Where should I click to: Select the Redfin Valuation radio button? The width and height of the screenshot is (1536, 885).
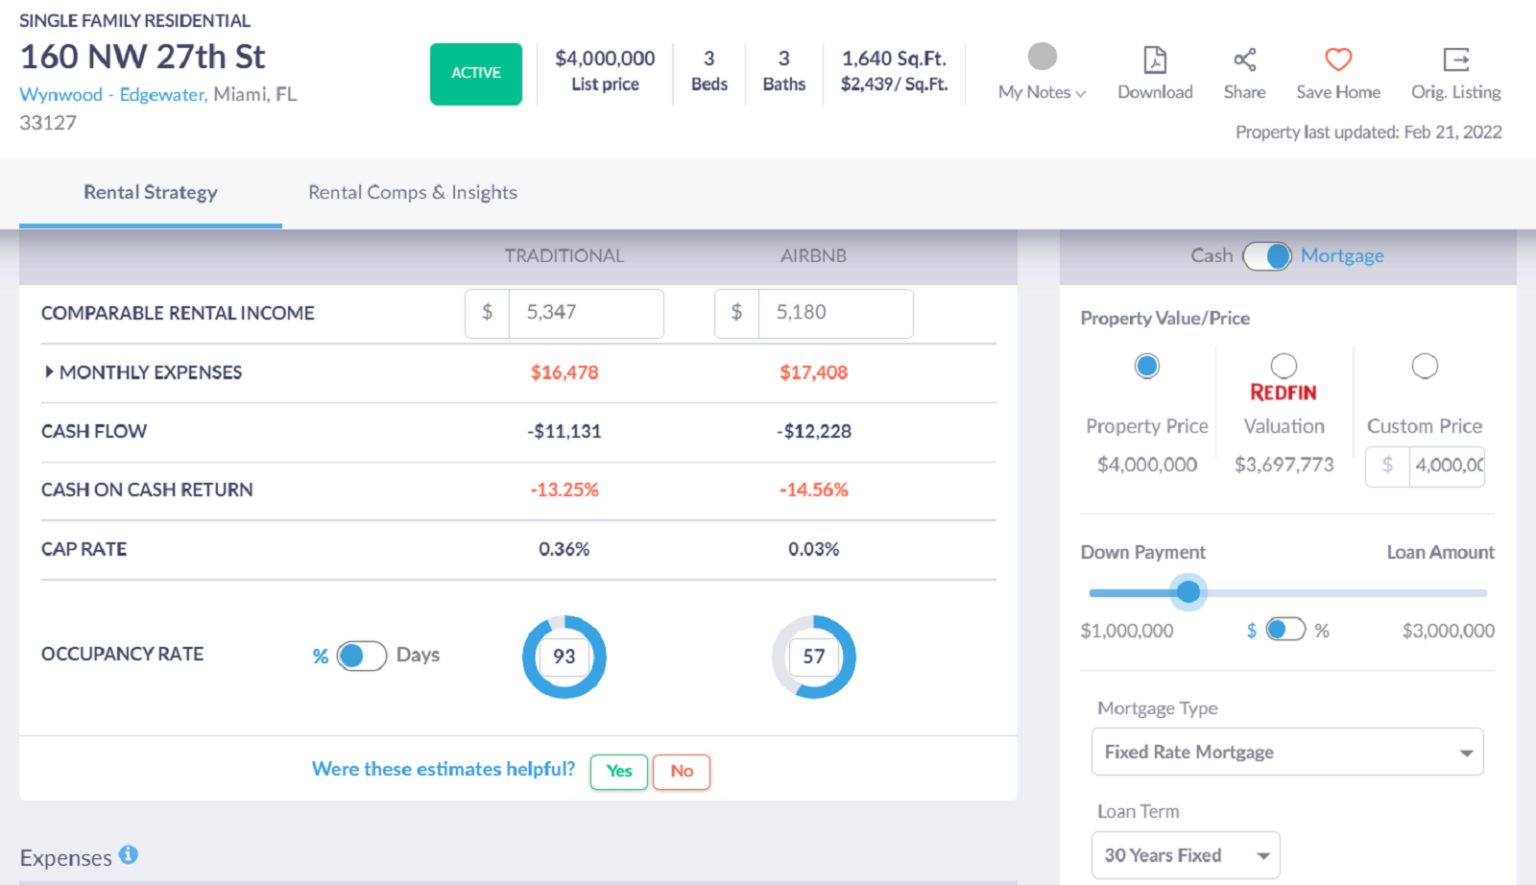(x=1283, y=366)
